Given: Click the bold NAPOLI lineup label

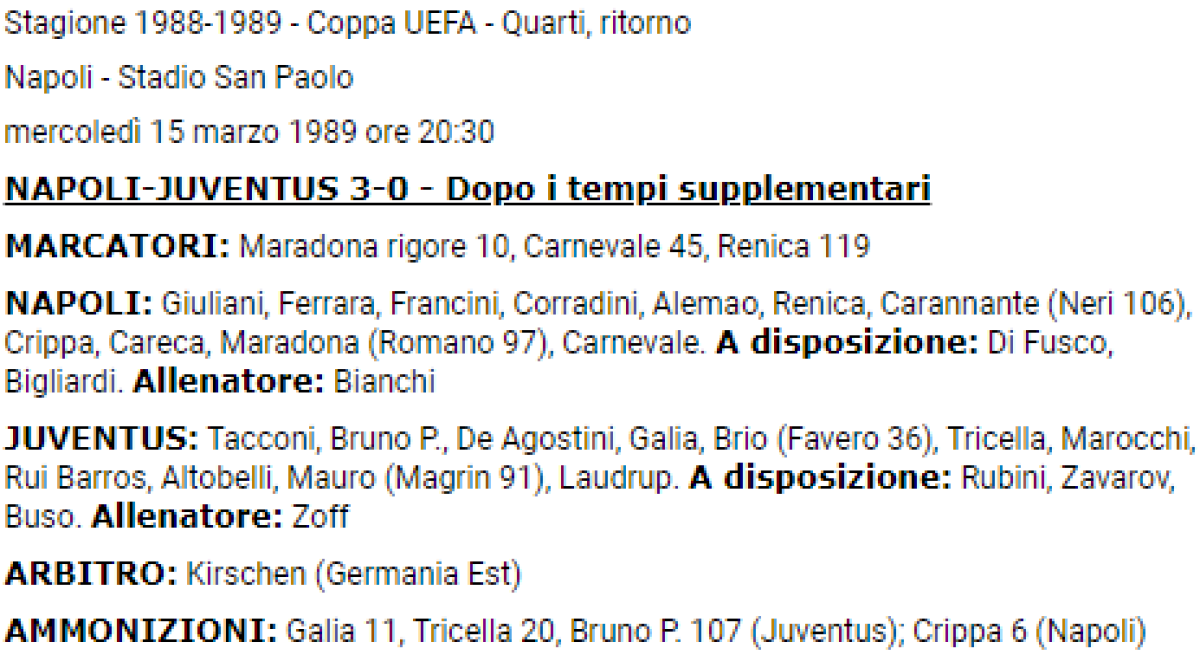Looking at the screenshot, I should coord(76,302).
